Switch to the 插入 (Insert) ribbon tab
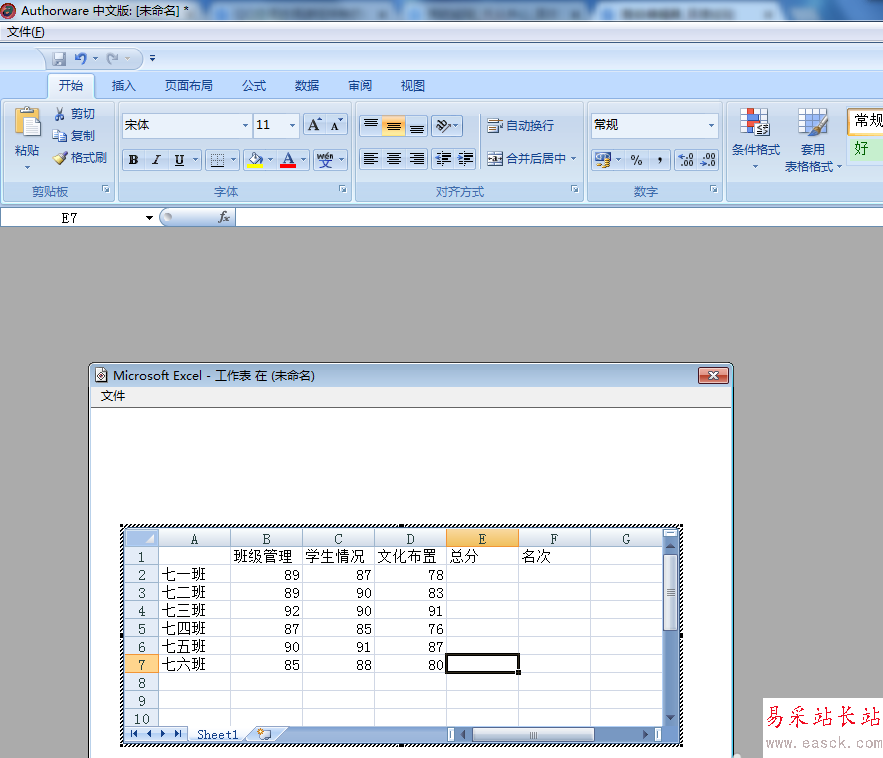Viewport: 883px width, 758px height. pyautogui.click(x=123, y=86)
